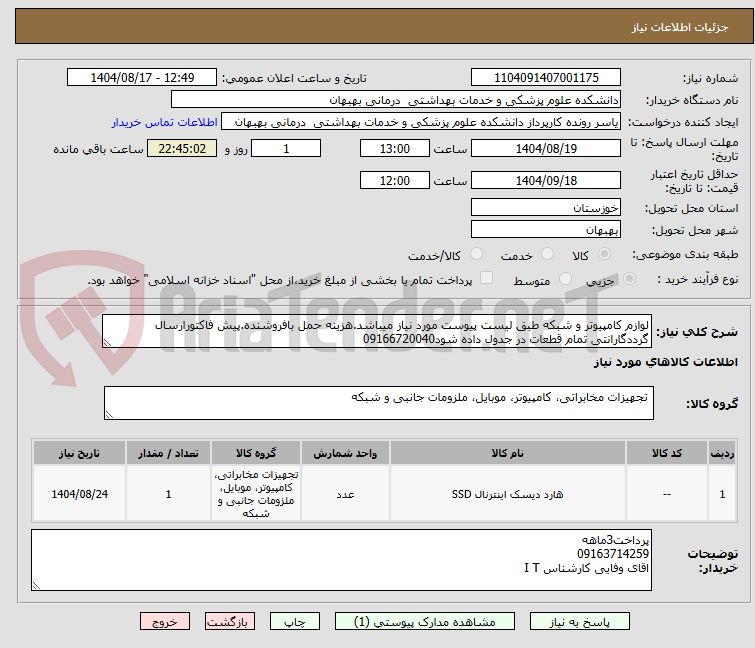Select the متوسط purchase type radio
Viewport: 755px width, 648px height.
pos(566,280)
